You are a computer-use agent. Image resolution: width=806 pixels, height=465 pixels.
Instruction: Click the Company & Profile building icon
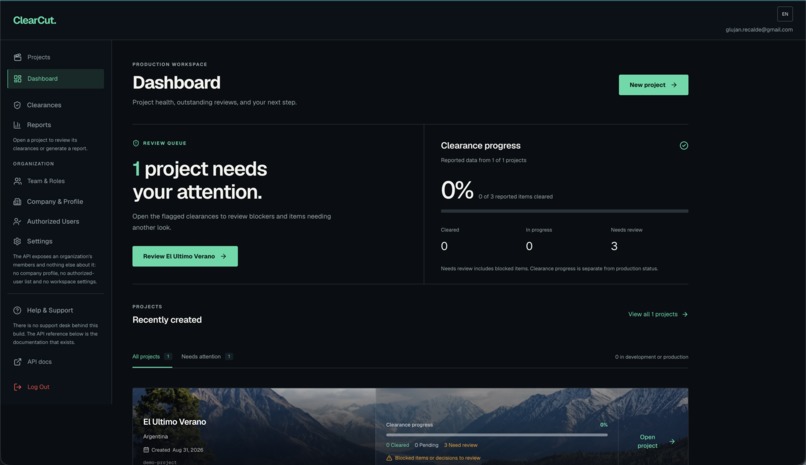pos(17,201)
